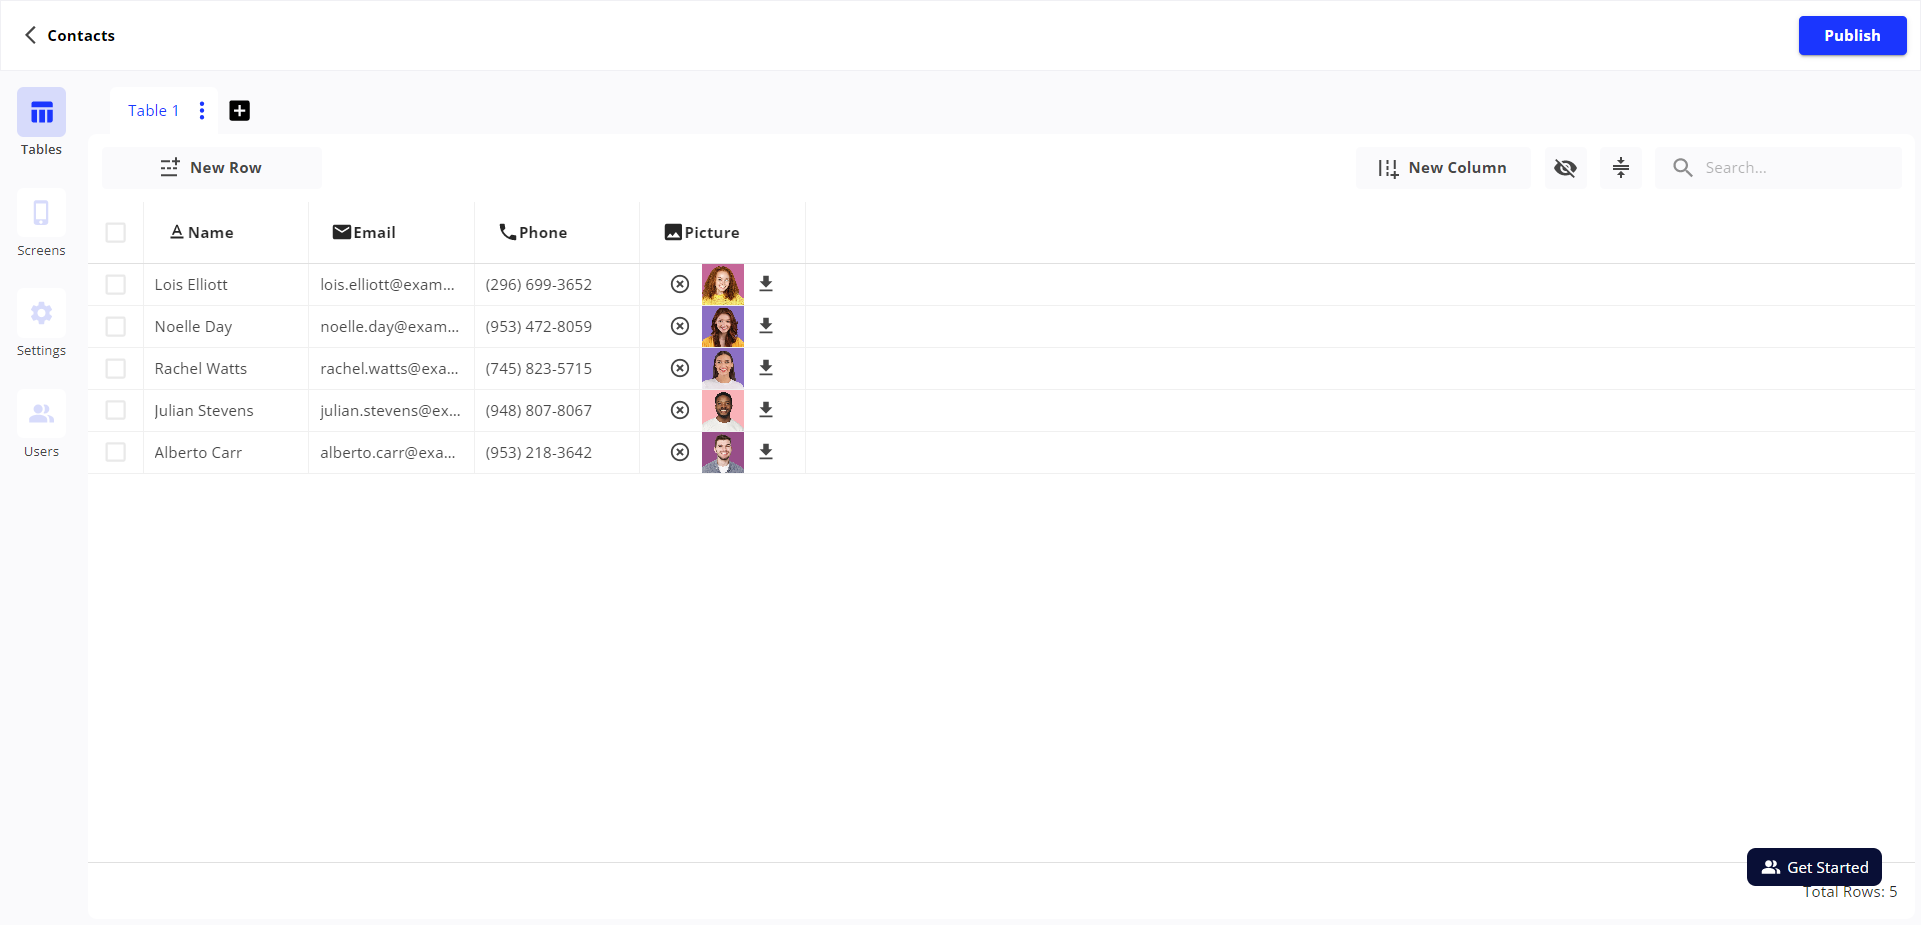
Task: Select the Rachel Watts row checkbox
Action: [x=116, y=369]
